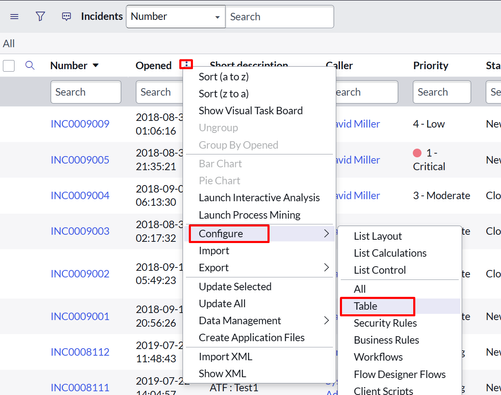501x395 pixels.
Task: Click the red Critical priority dot
Action: pos(417,153)
